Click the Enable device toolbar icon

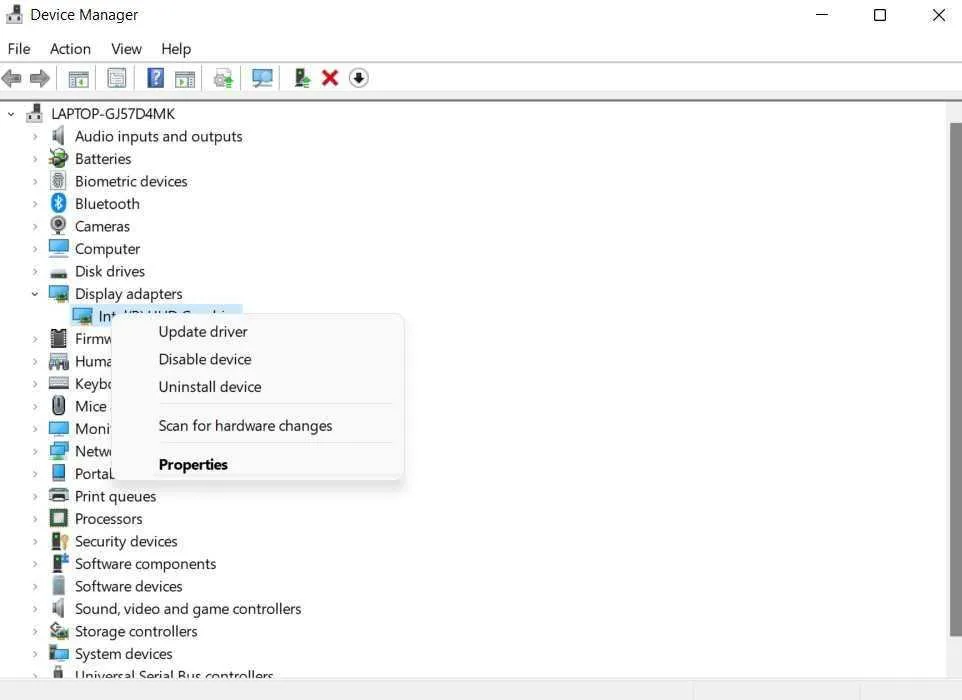pos(302,78)
